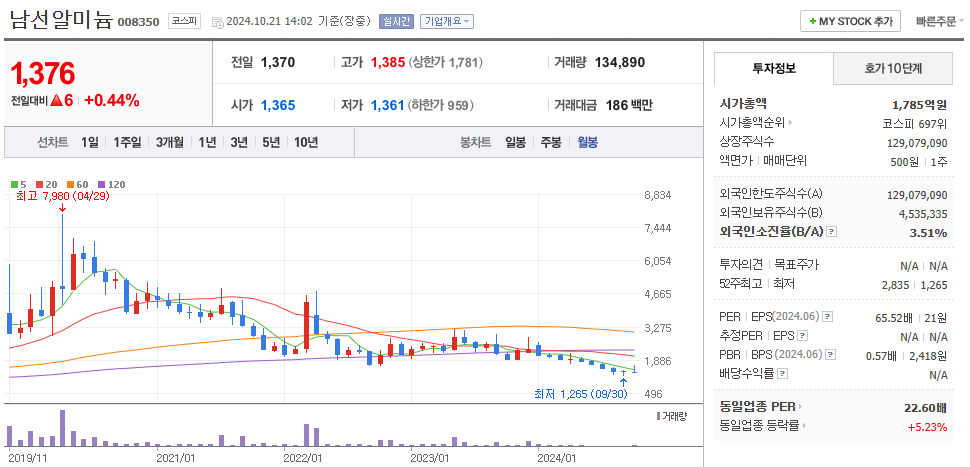Show the 일봉 daily candle chart
The image size is (970, 467).
pos(515,142)
